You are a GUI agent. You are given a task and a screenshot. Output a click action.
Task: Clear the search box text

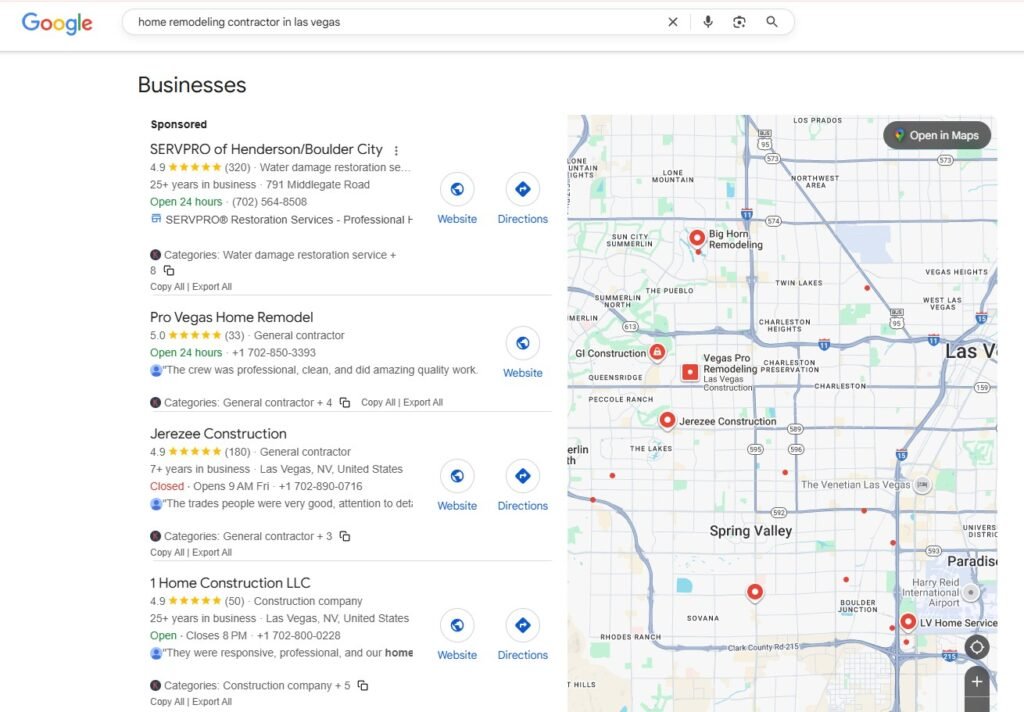coord(673,22)
